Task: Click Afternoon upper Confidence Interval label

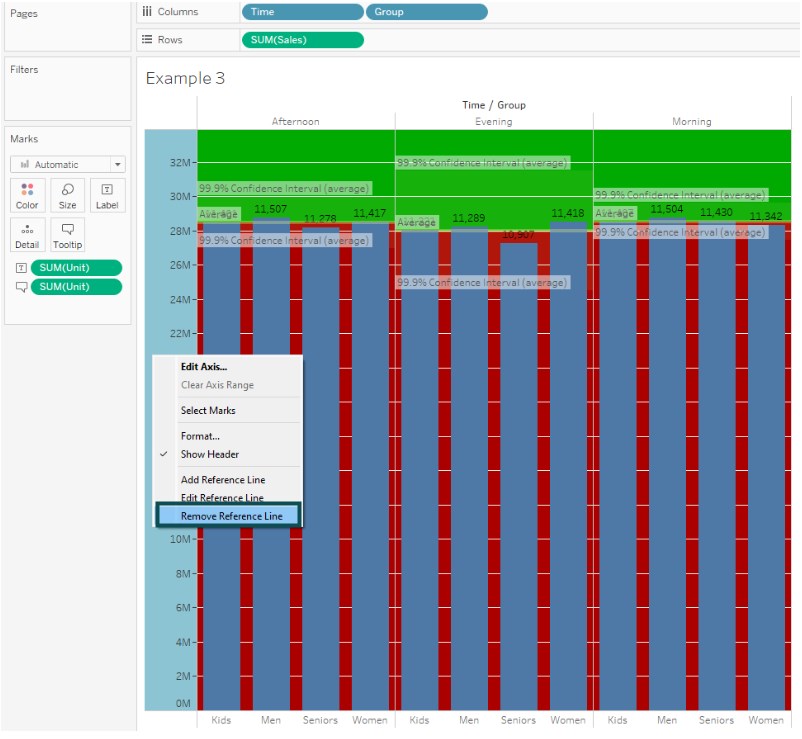Action: 284,189
